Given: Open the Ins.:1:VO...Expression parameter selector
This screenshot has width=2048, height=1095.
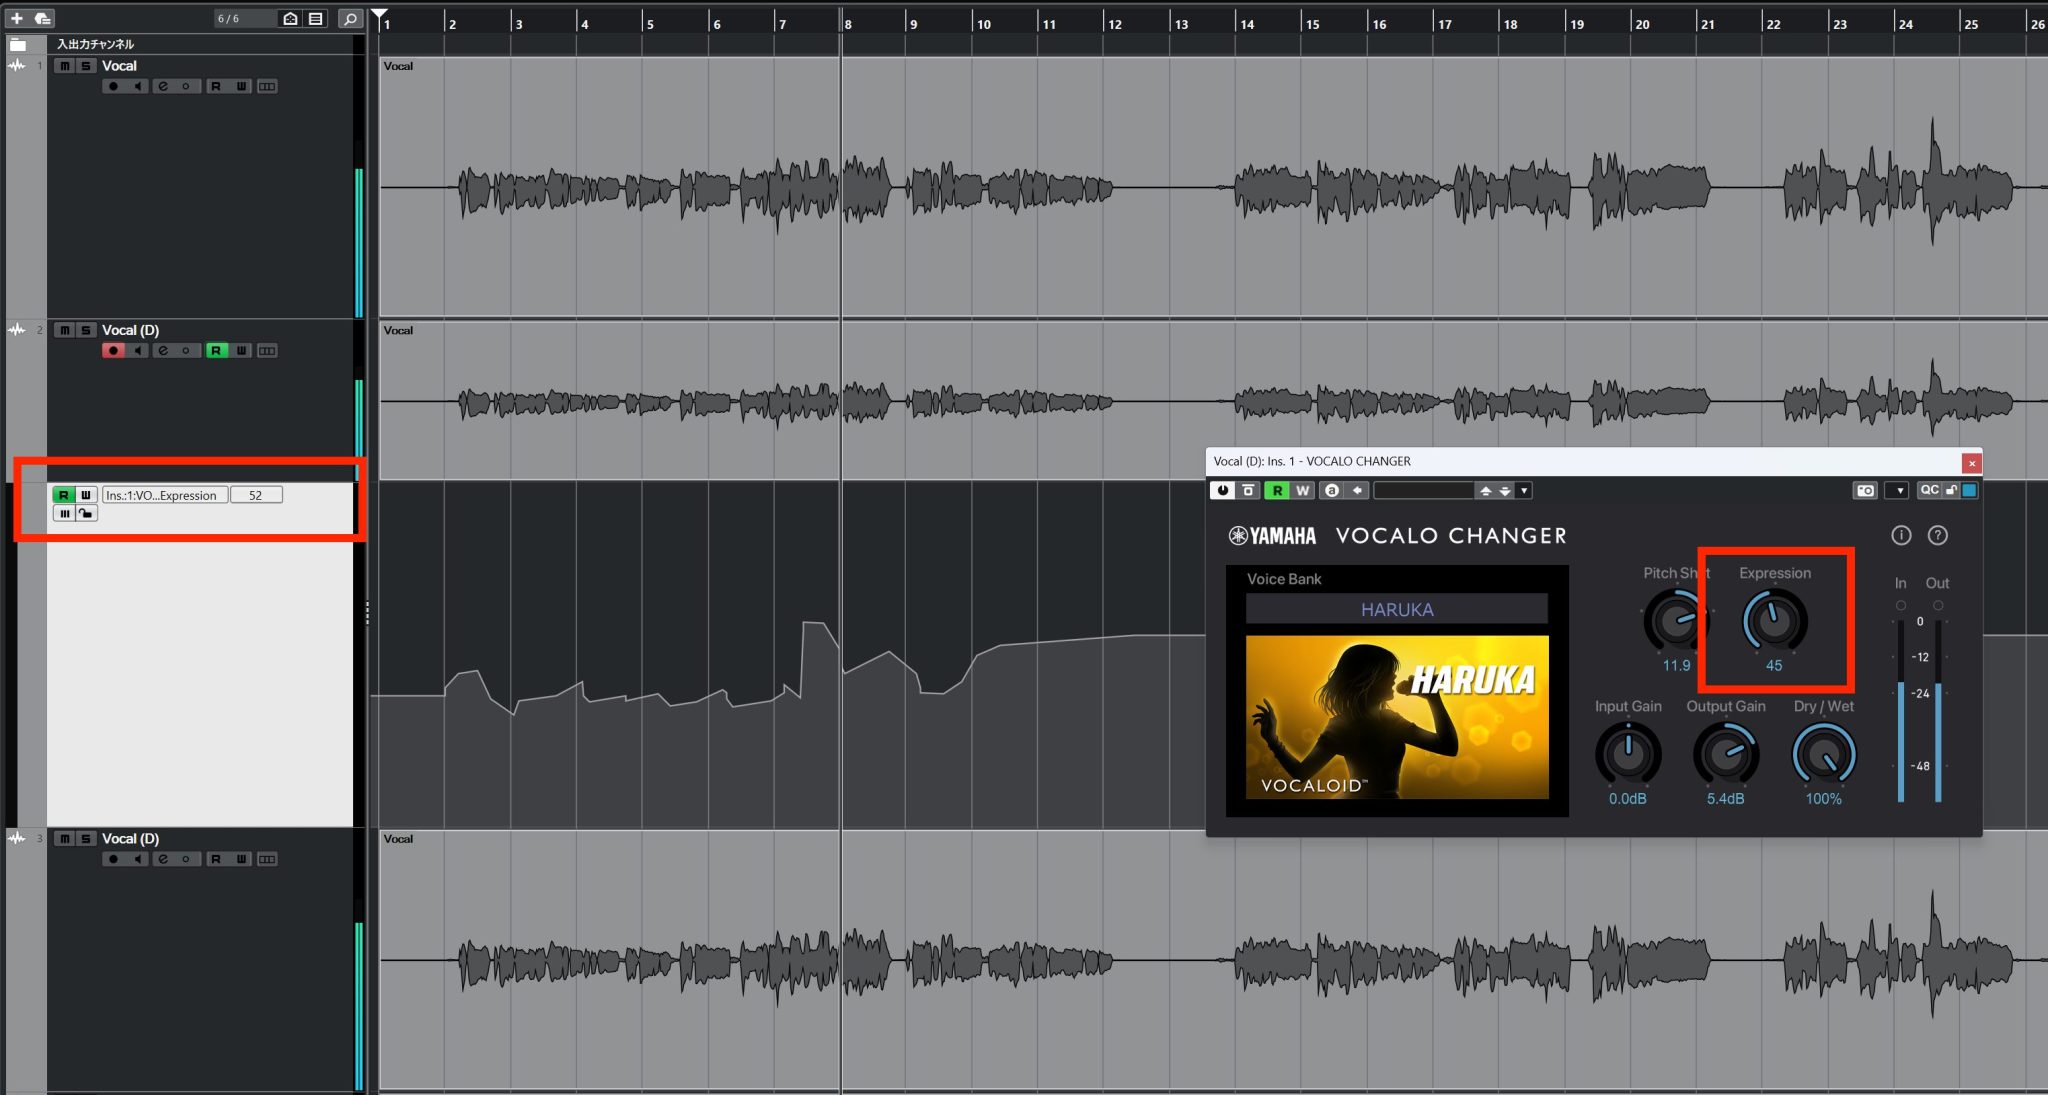Looking at the screenshot, I should (165, 494).
